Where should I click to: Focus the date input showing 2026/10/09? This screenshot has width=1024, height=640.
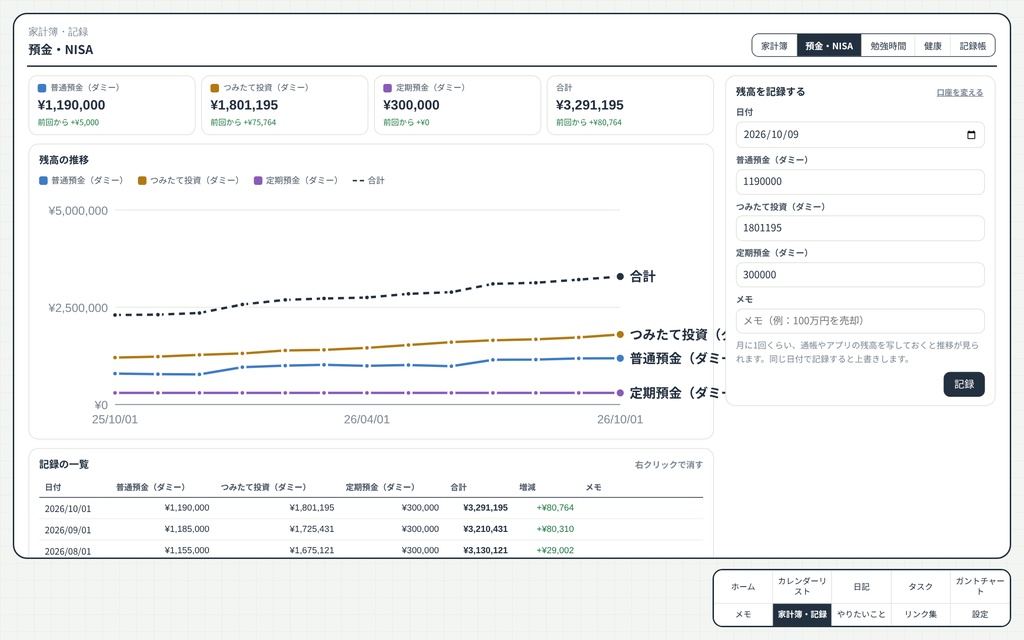[860, 135]
